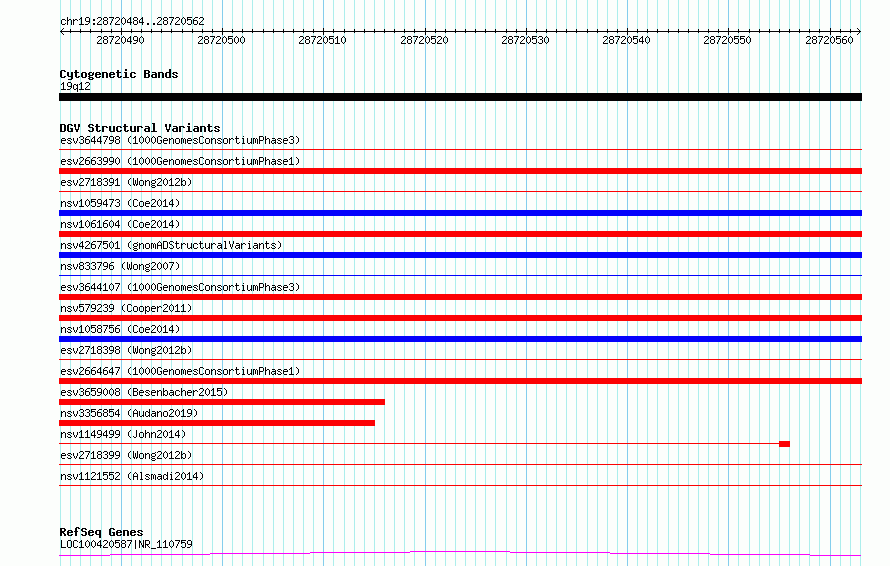
Task: Open LOC100420587|NR_110759 gene label
Action: tap(126, 544)
